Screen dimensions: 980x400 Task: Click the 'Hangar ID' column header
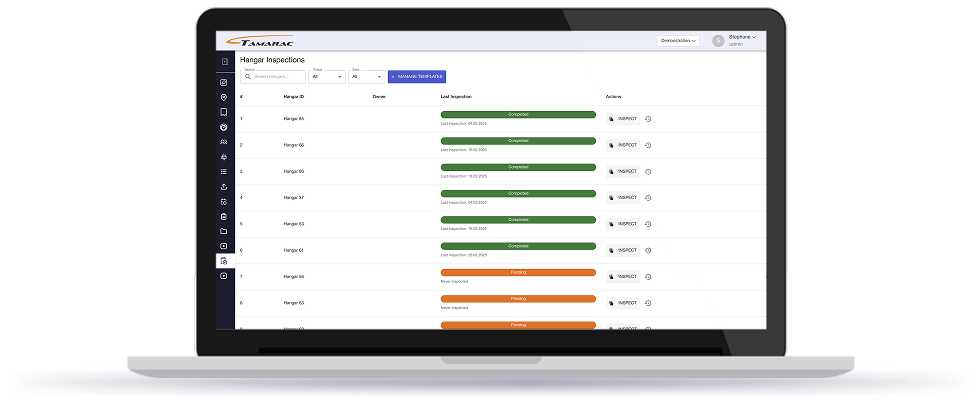pos(294,97)
